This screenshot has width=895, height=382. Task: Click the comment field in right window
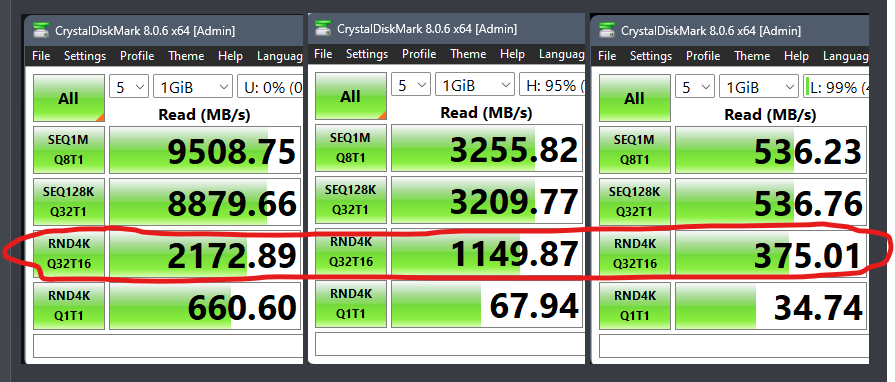(x=733, y=346)
